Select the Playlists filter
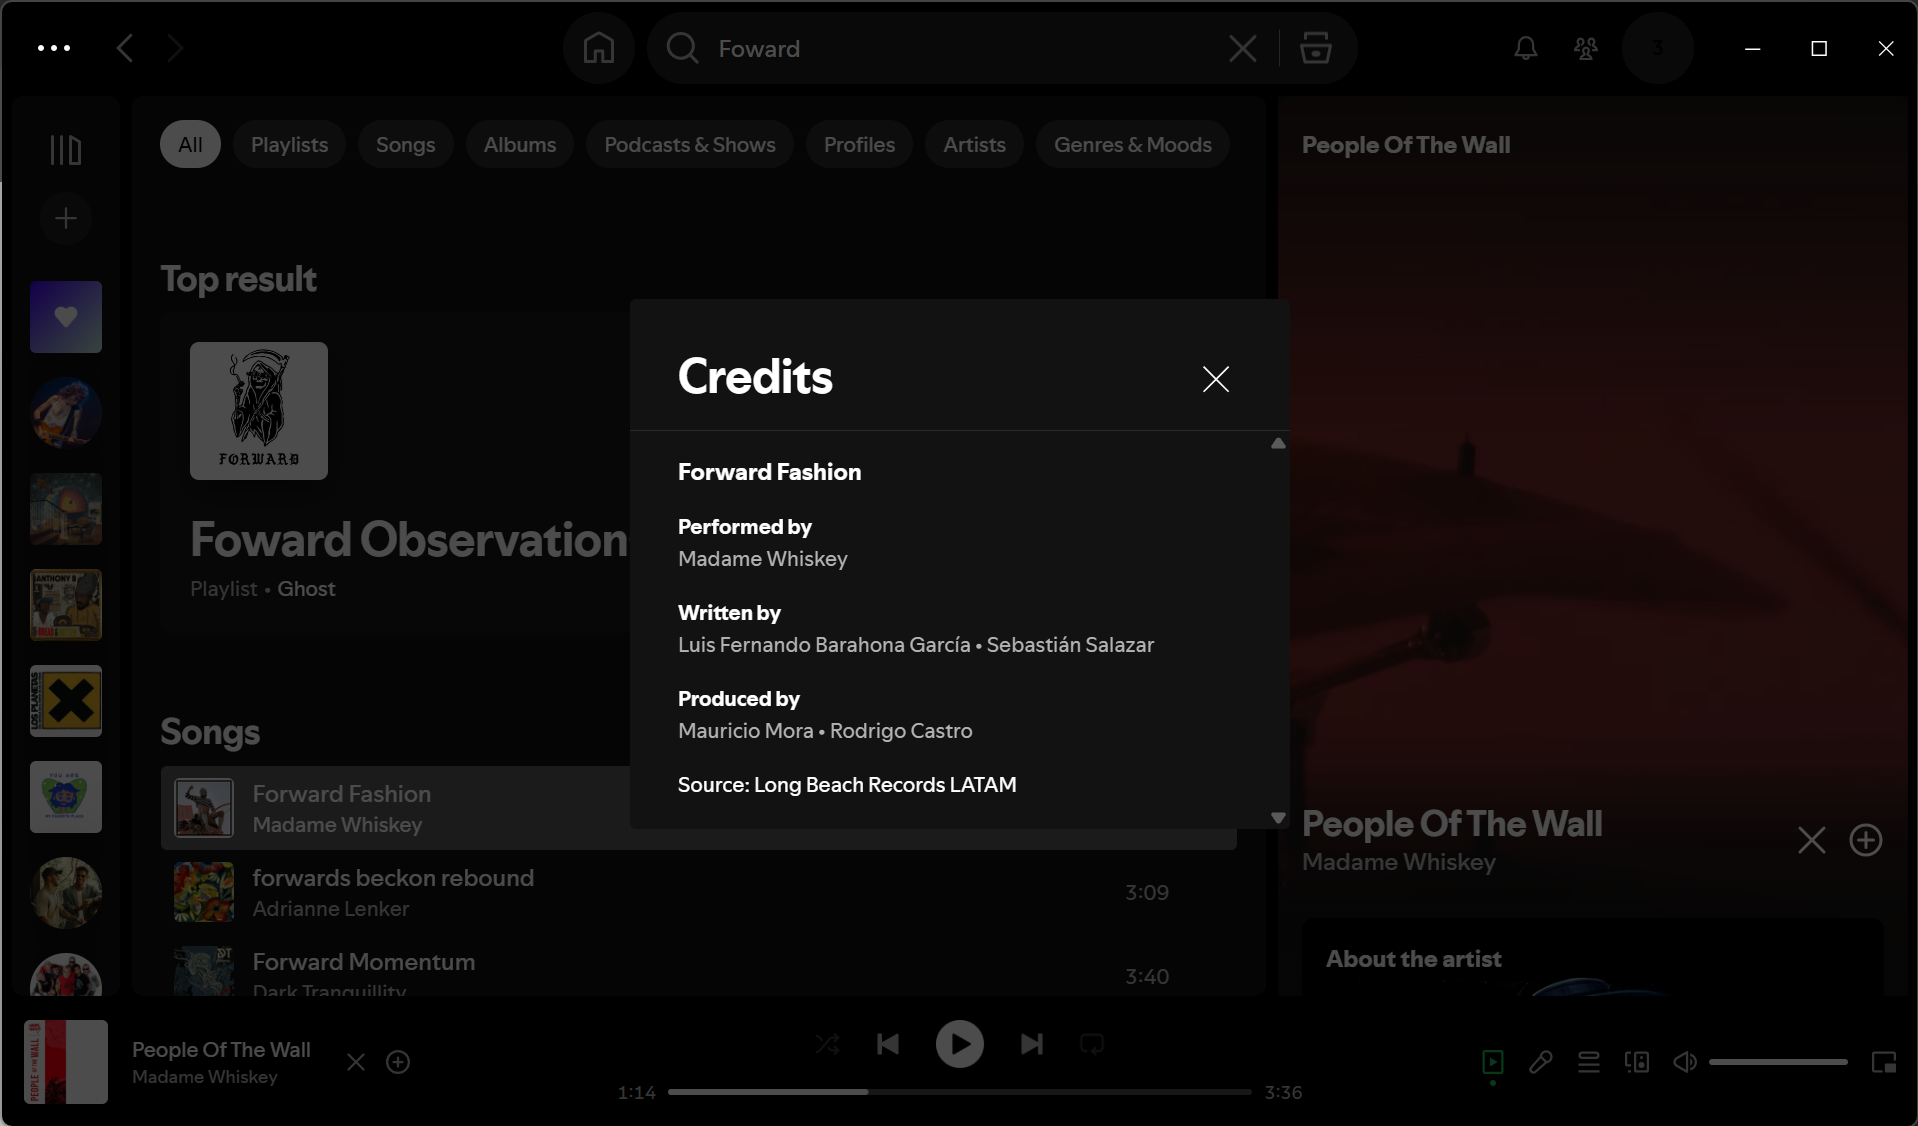 point(289,145)
